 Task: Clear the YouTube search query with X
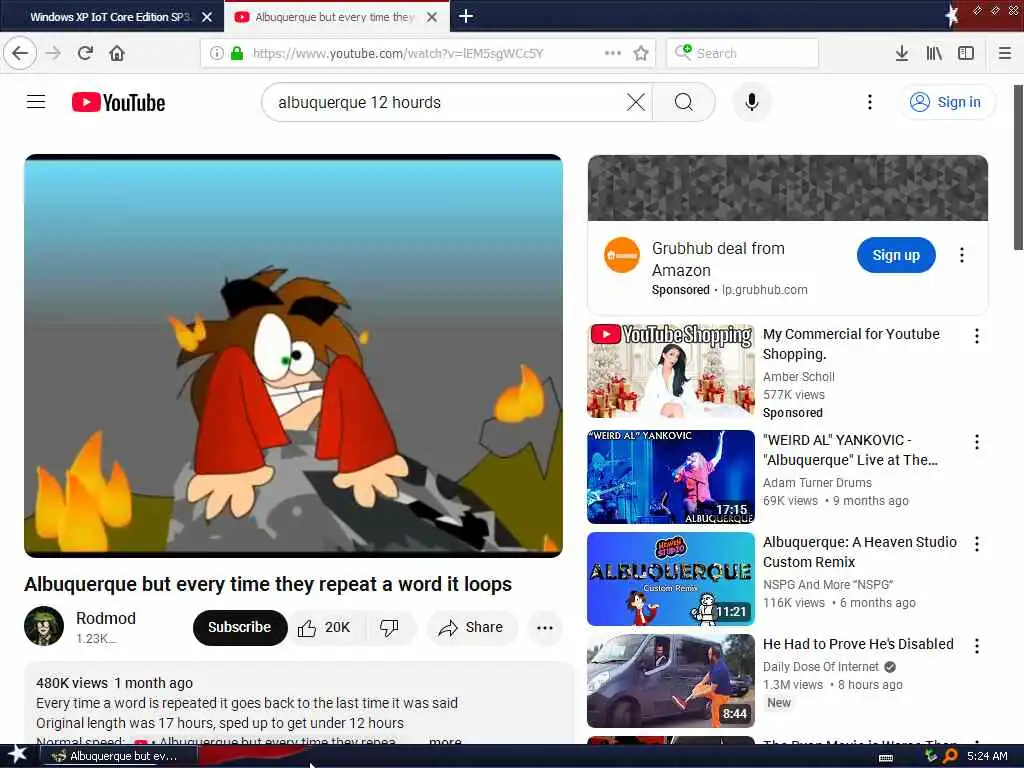coord(635,102)
